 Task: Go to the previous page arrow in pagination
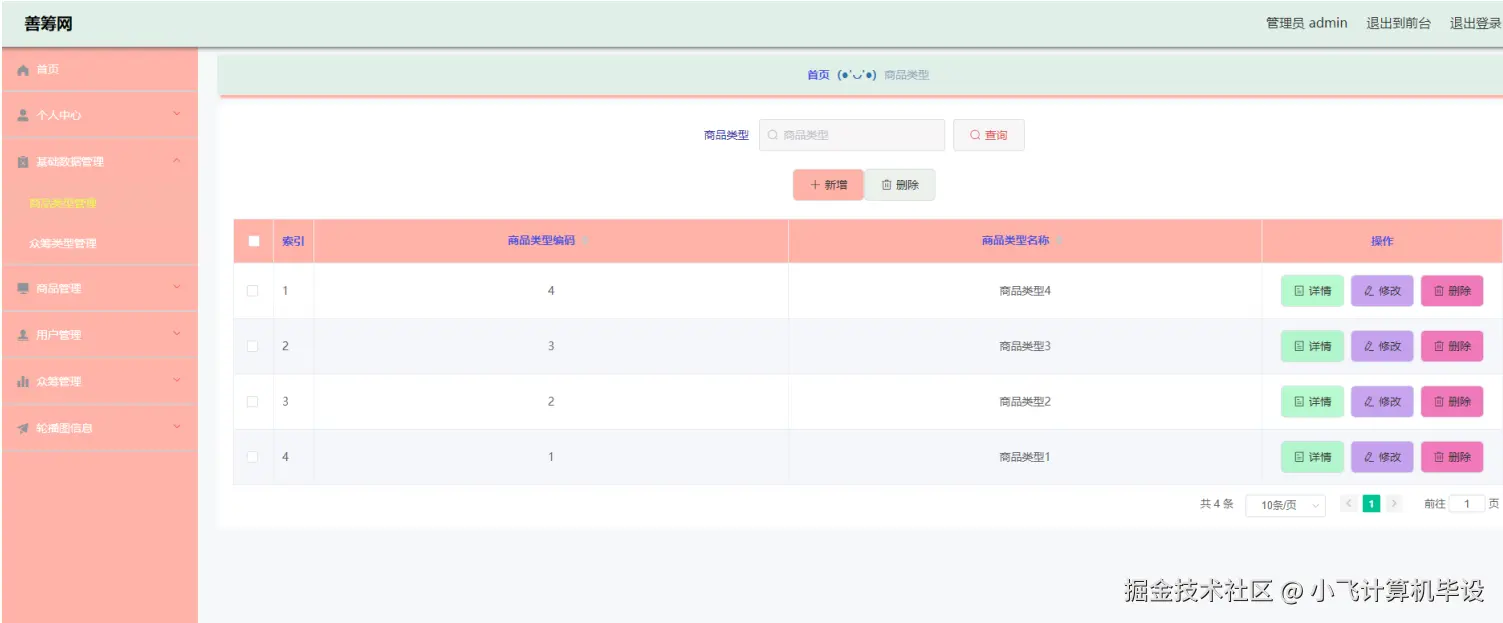(x=1349, y=504)
